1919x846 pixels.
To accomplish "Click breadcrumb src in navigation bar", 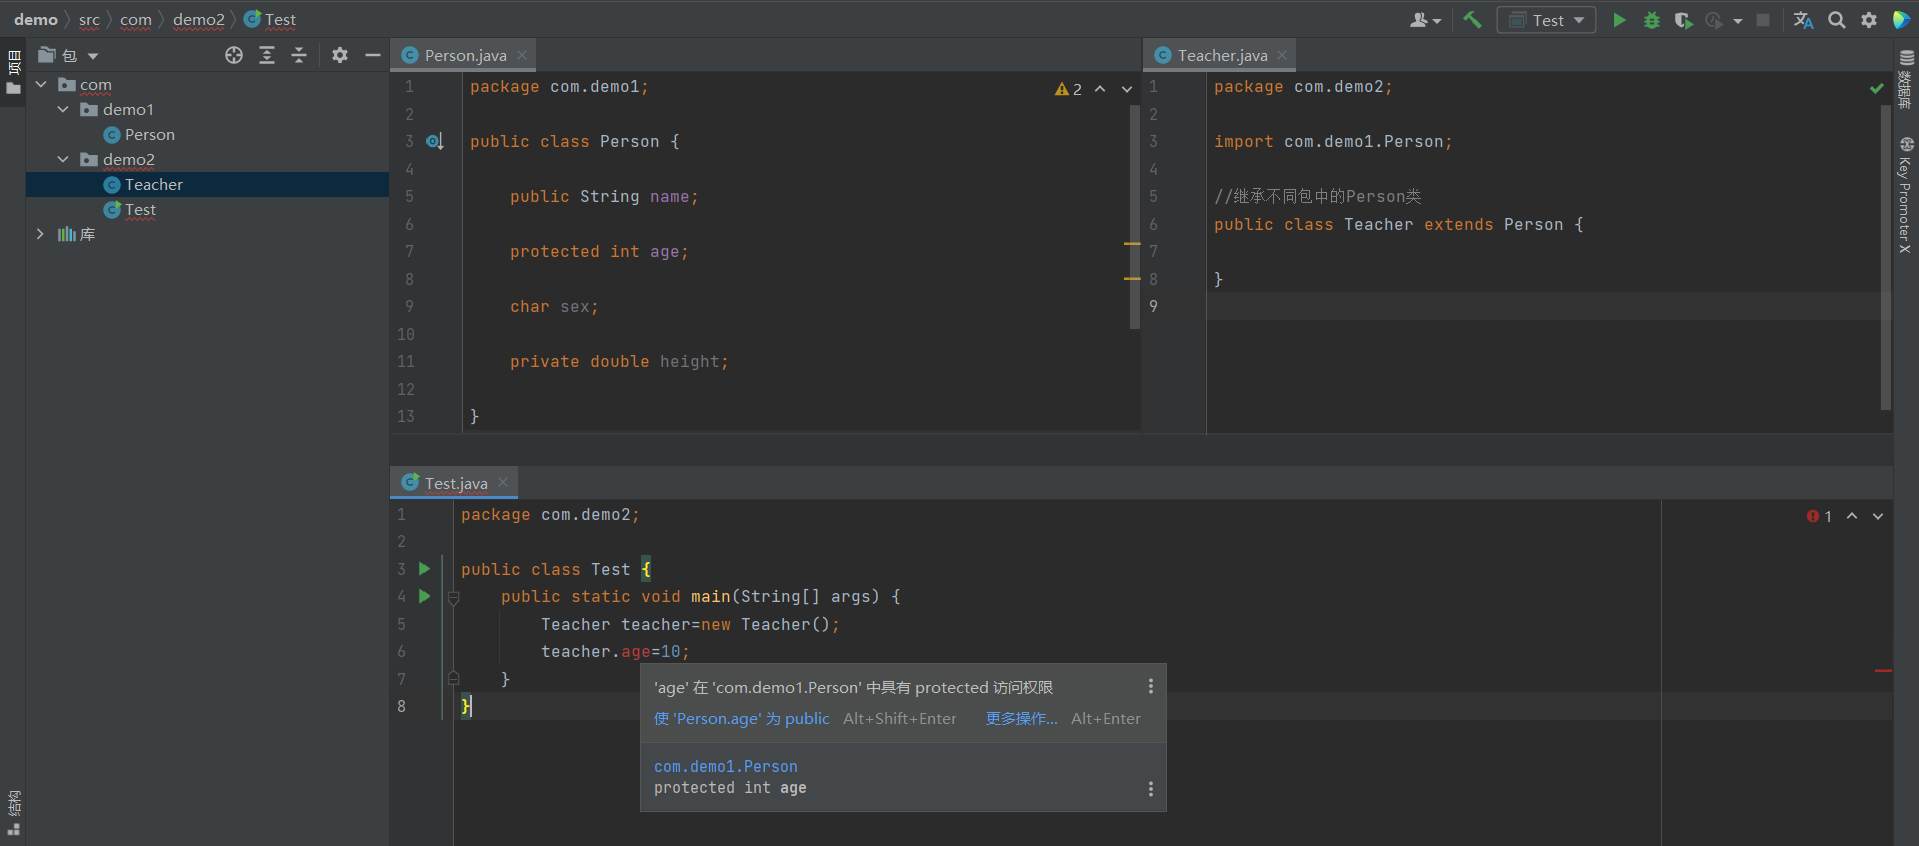I will point(89,20).
